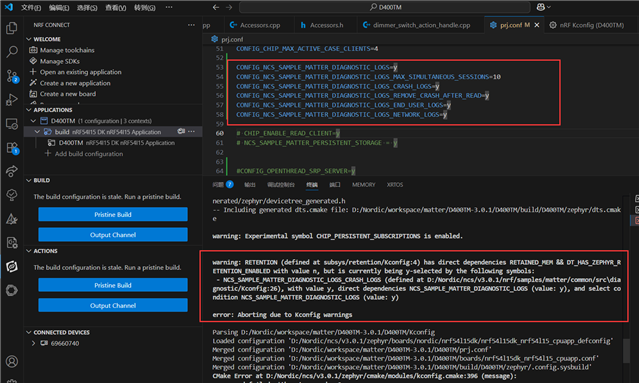This screenshot has width=639, height=383.
Task: Close the prj.conf tab
Action: pyautogui.click(x=537, y=25)
